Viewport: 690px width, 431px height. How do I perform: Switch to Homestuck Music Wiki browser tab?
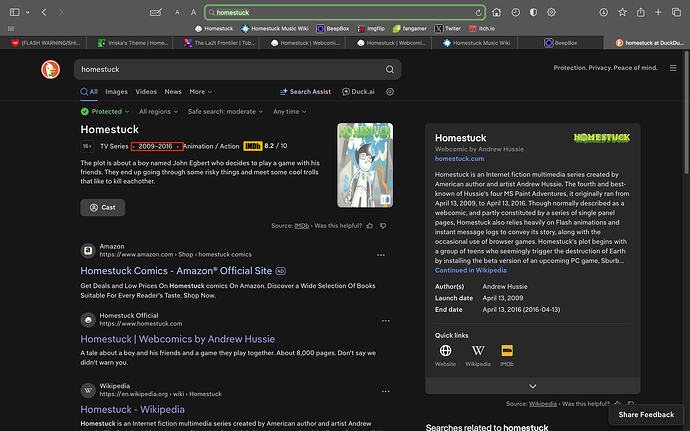[474, 43]
